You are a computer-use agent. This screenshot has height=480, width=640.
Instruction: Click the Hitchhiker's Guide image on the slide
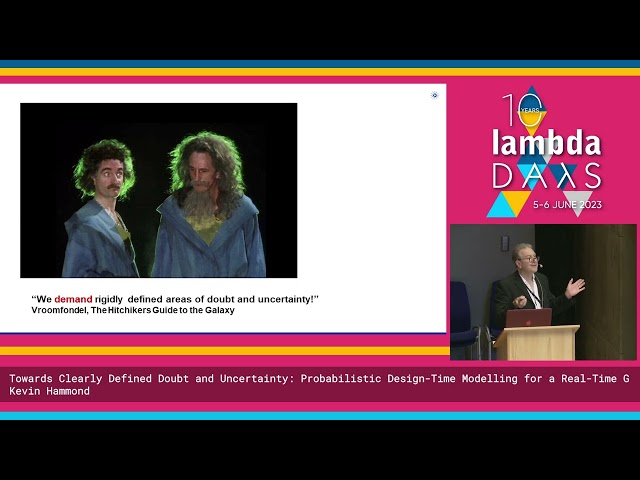159,190
